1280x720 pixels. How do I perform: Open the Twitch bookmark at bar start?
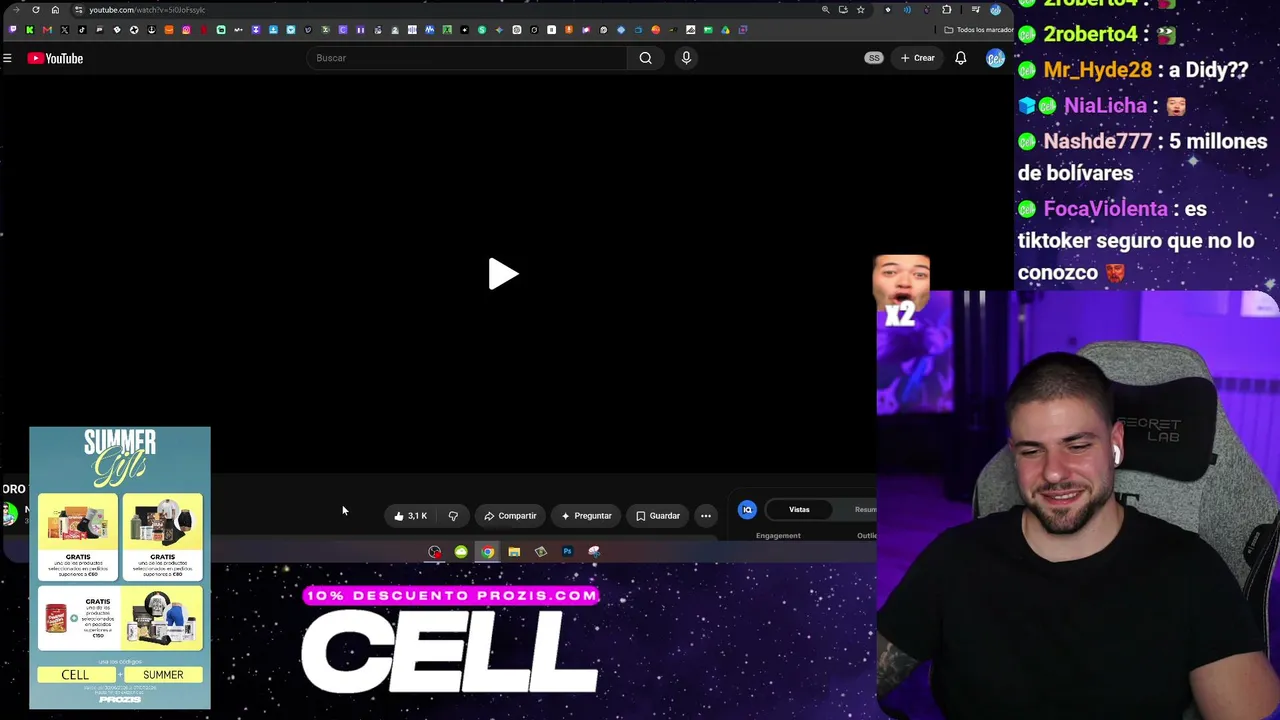(12, 30)
